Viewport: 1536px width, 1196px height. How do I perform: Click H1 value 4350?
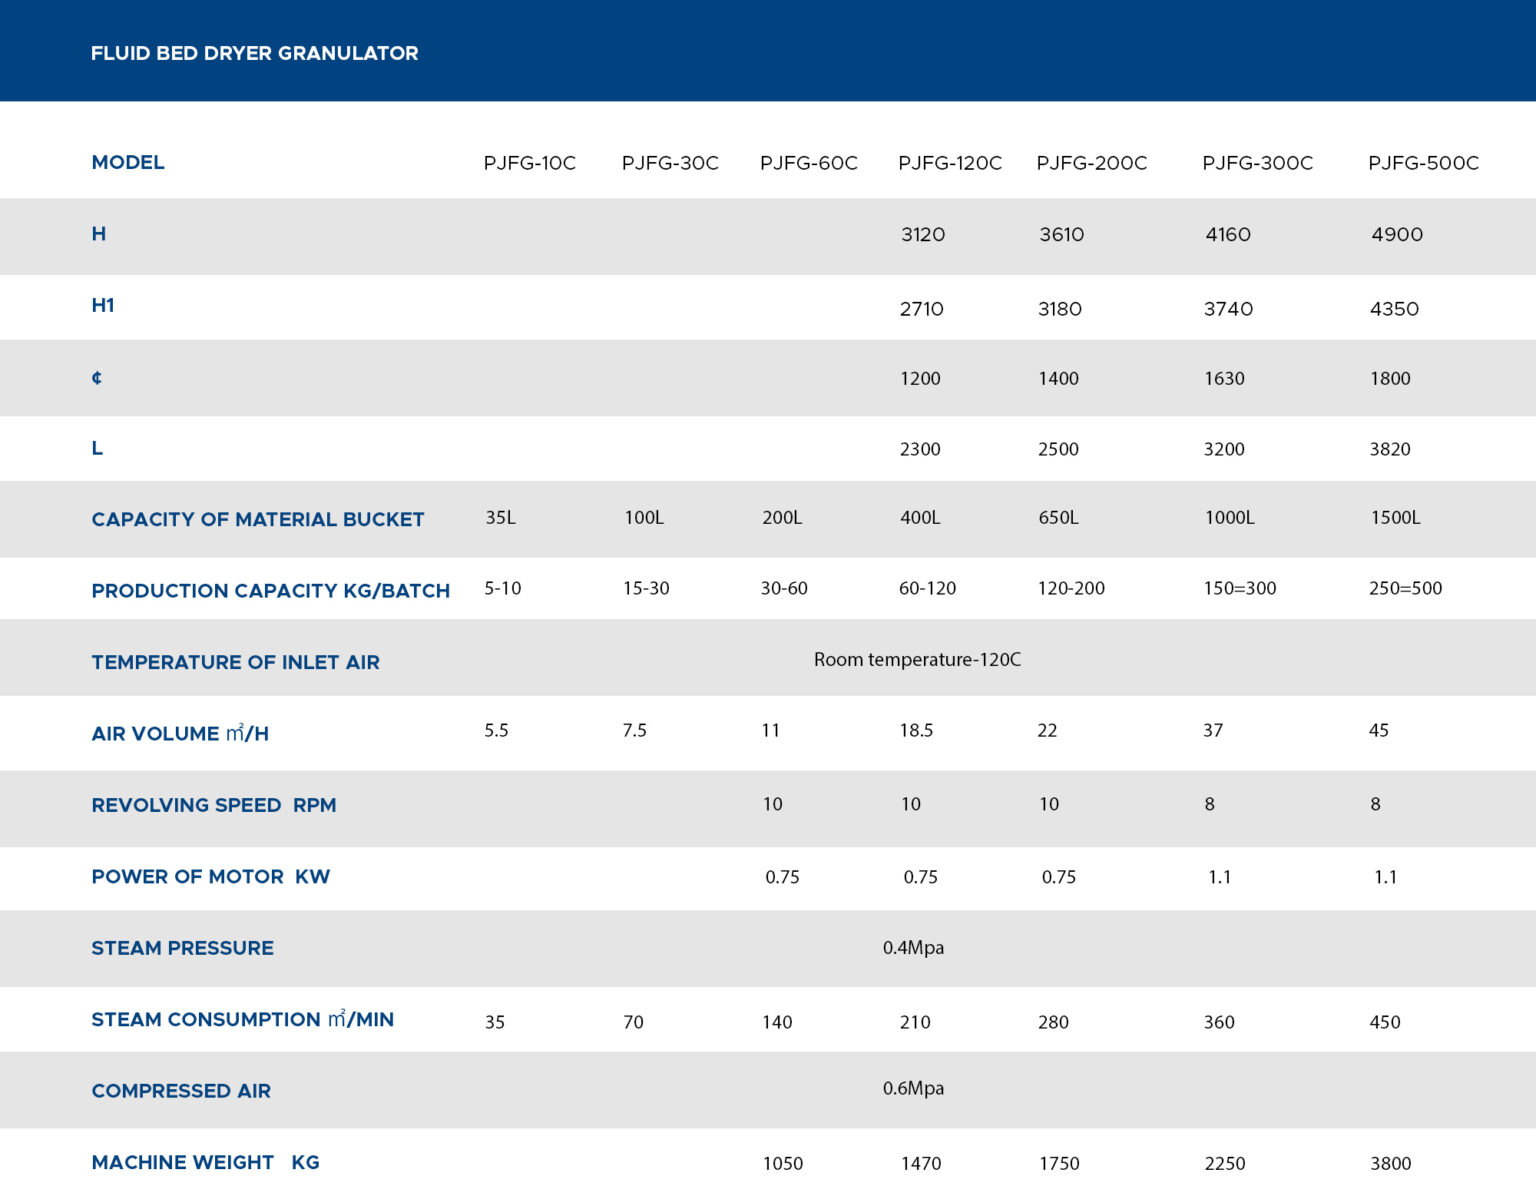[1395, 309]
